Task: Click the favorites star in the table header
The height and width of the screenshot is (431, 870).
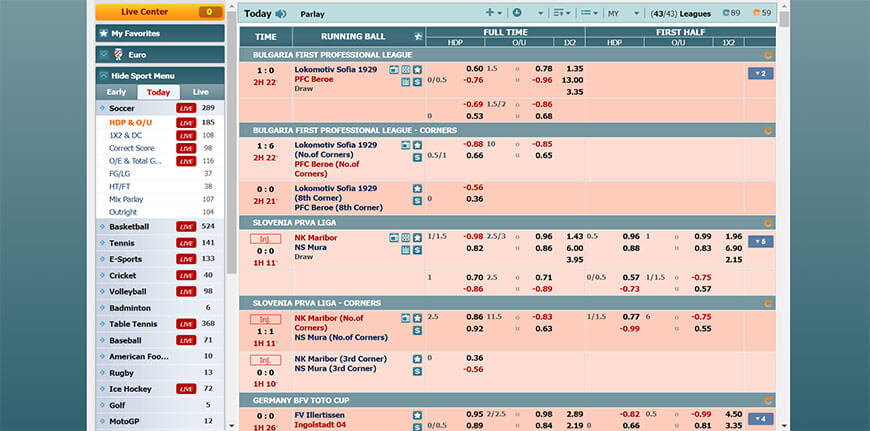Action: click(x=418, y=37)
